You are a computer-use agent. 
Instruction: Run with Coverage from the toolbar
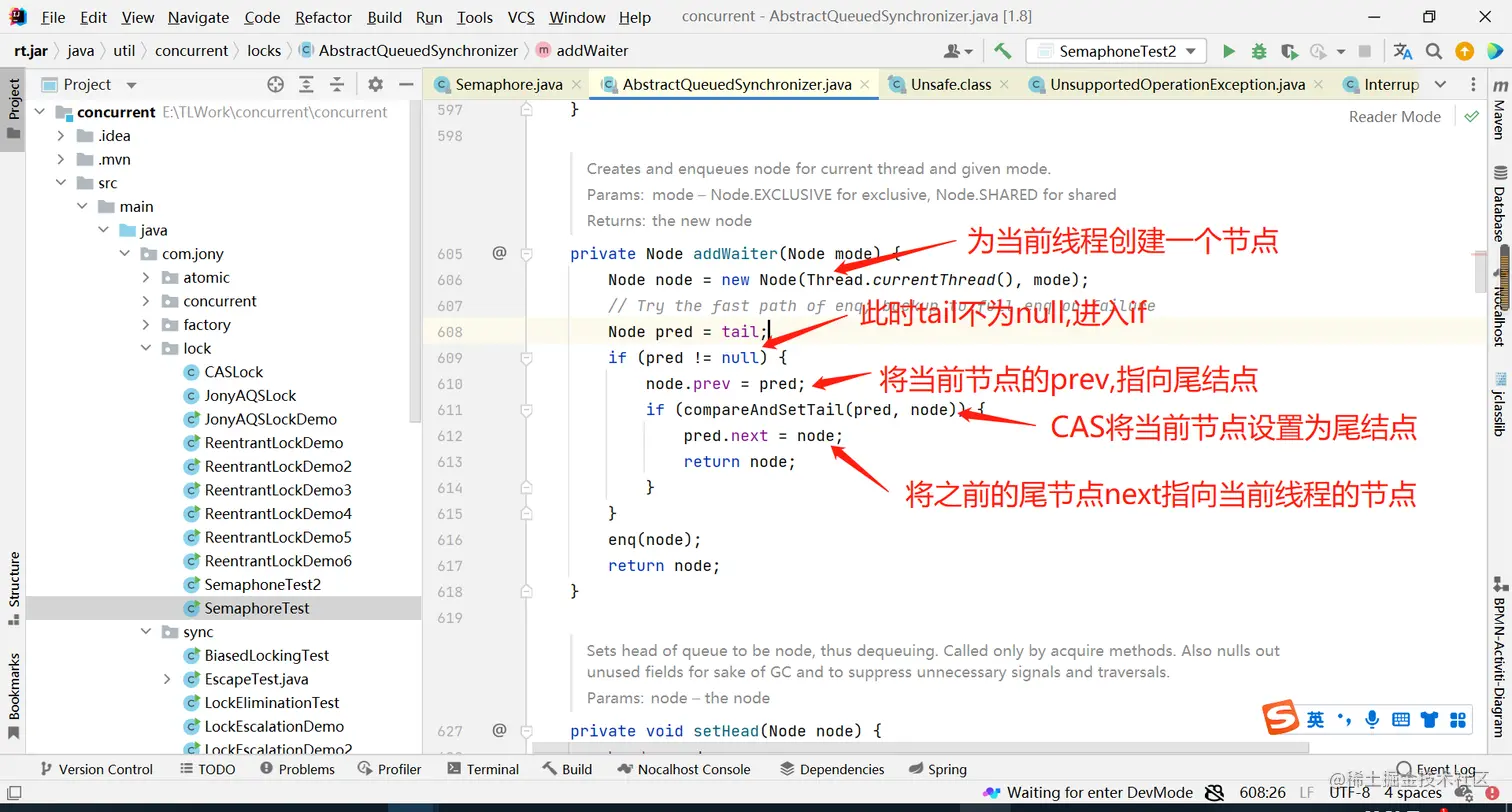[x=1289, y=51]
